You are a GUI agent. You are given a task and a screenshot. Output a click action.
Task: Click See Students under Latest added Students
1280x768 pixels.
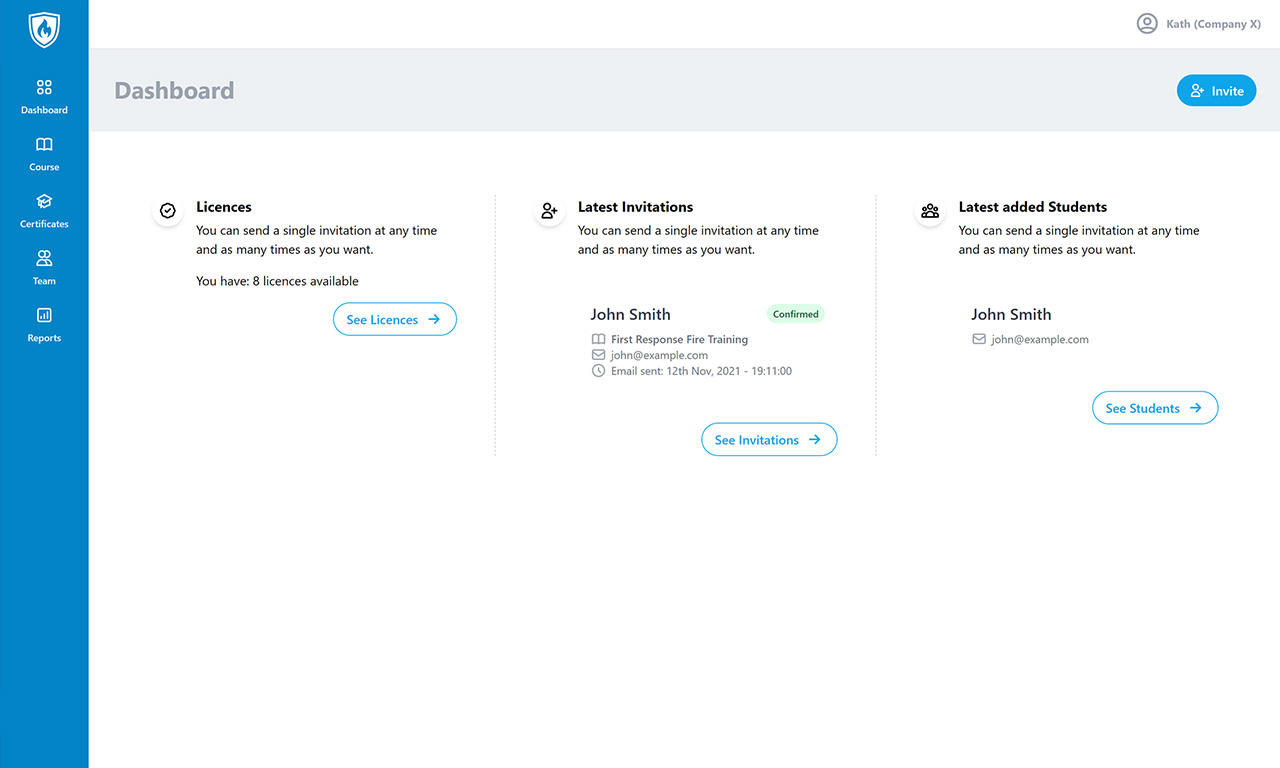coord(1155,407)
